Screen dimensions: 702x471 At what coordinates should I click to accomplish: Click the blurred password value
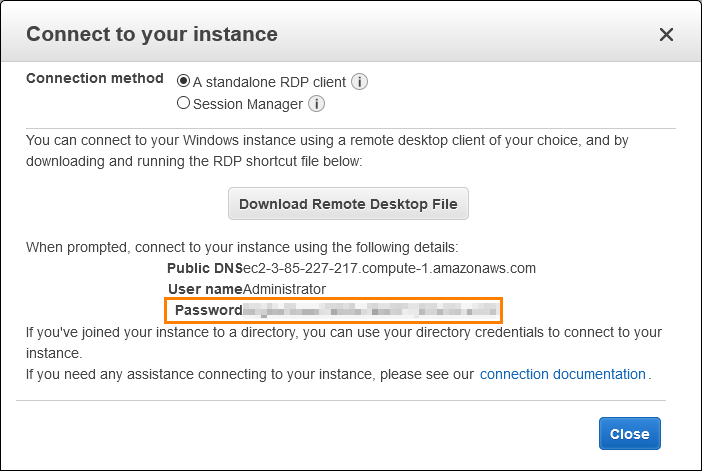[x=371, y=310]
